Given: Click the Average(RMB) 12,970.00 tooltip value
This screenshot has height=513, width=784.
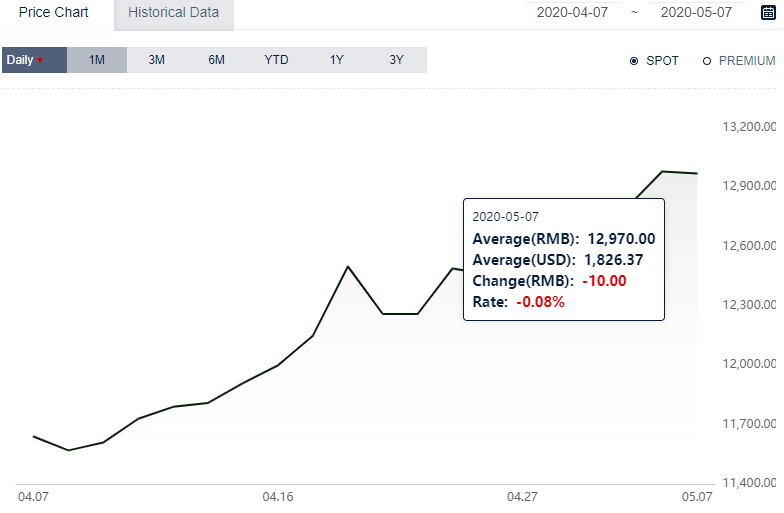Looking at the screenshot, I should click(622, 239).
